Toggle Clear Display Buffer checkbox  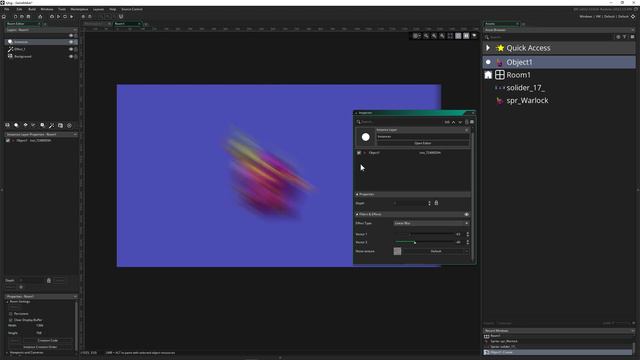[x=11, y=320]
